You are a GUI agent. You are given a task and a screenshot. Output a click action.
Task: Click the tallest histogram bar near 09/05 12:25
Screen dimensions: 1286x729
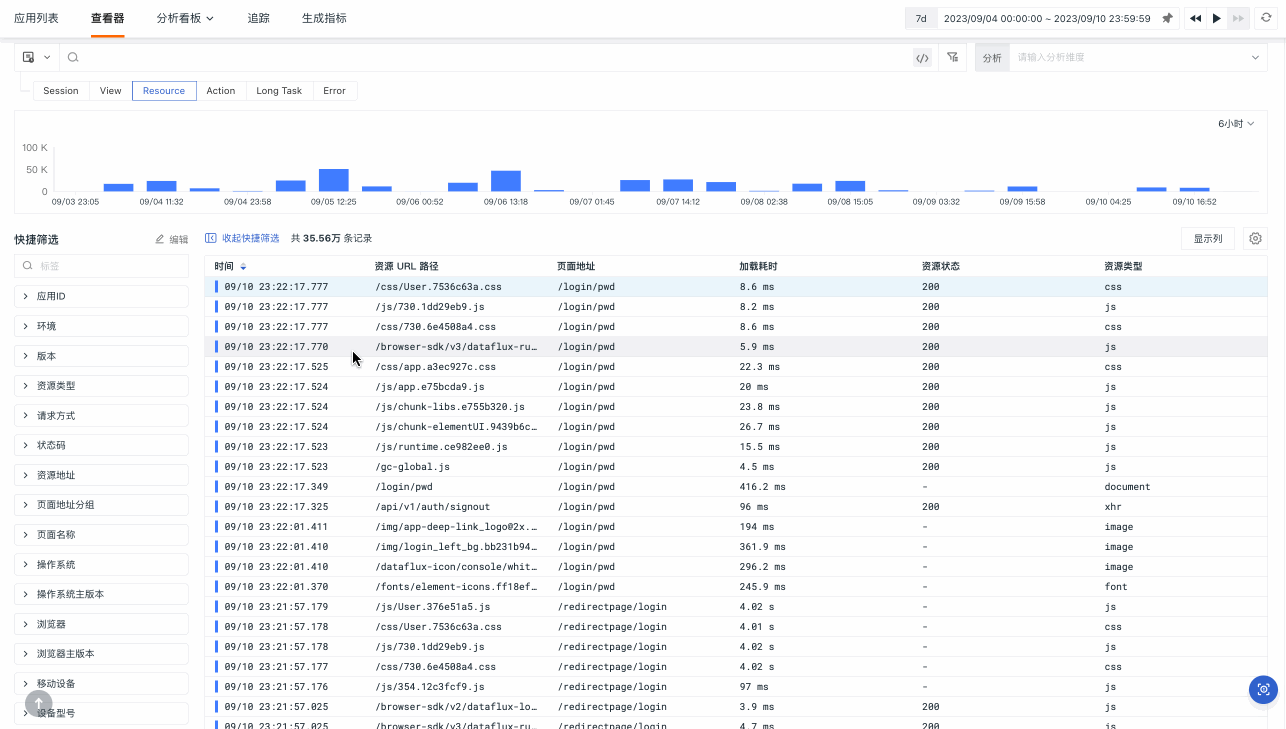pos(334,180)
